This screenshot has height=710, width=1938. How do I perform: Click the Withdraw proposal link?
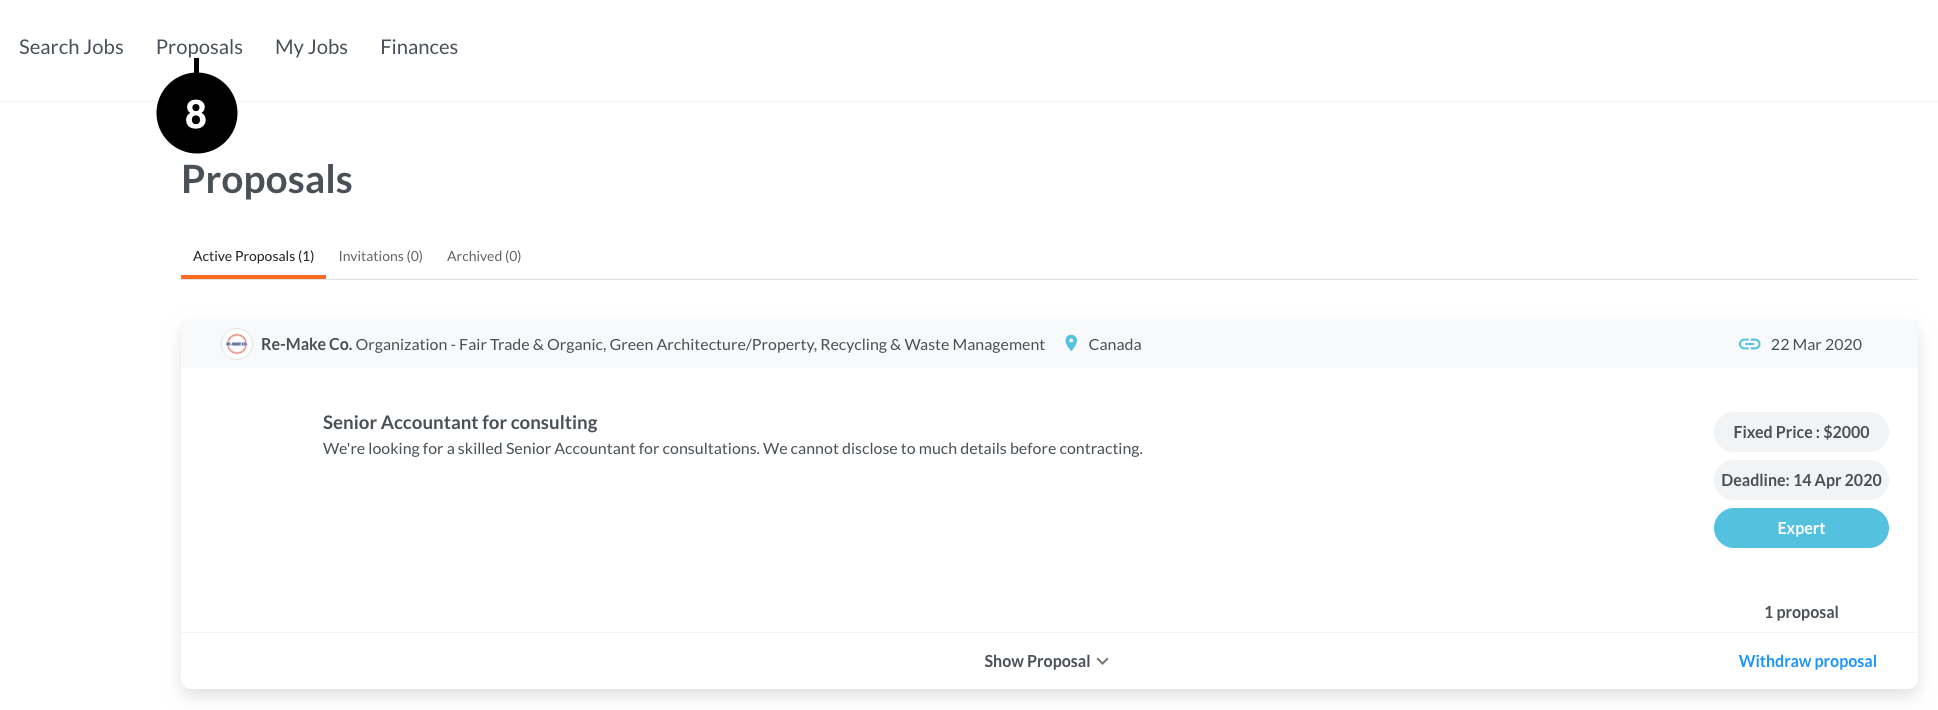click(x=1807, y=661)
